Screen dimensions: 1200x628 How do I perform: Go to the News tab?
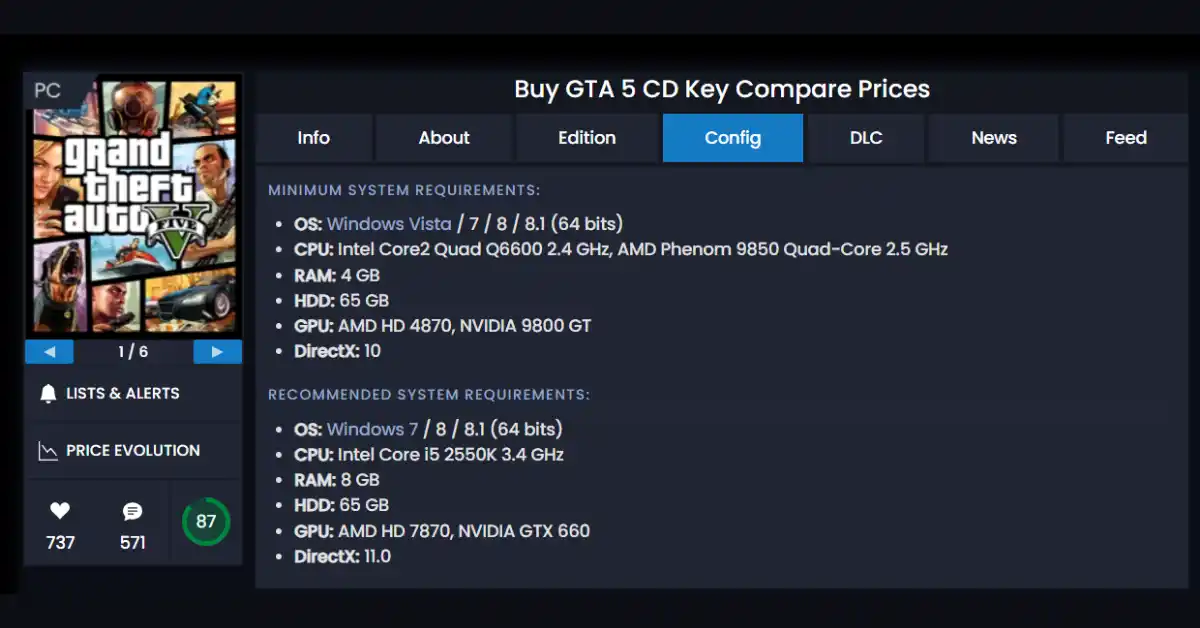pos(994,138)
